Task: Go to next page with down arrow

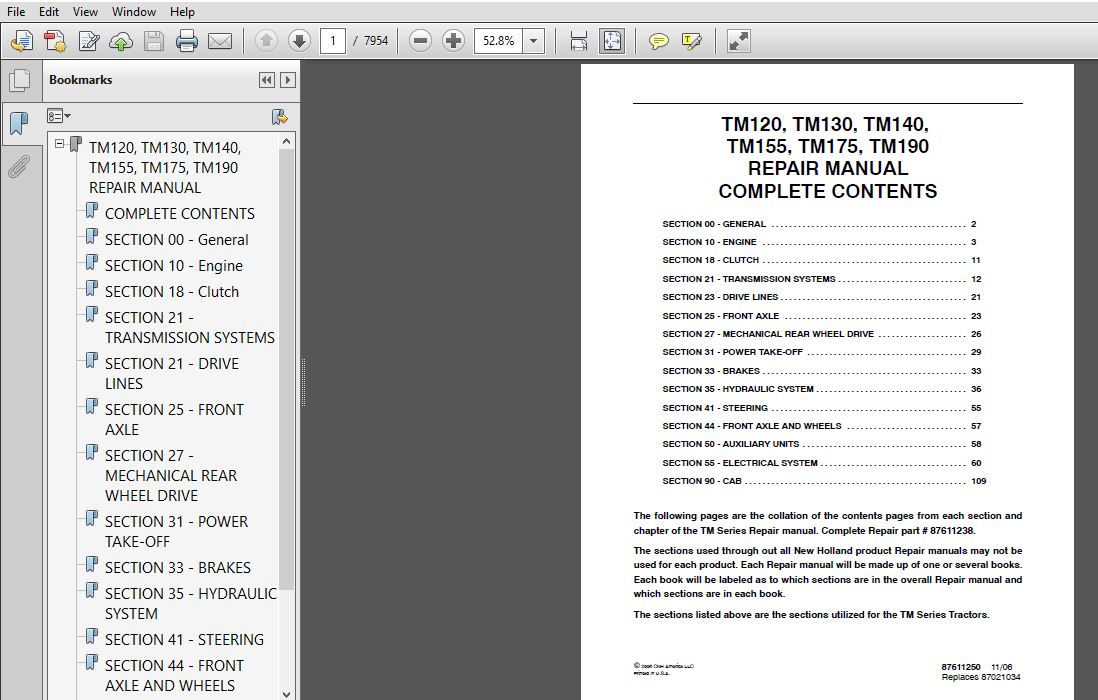Action: (x=299, y=41)
